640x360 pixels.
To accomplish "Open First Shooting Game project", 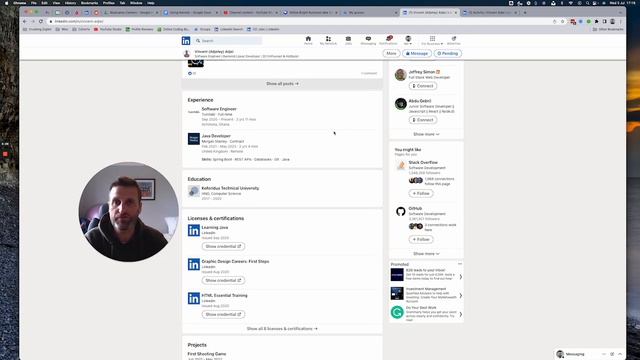I will 207,354.
